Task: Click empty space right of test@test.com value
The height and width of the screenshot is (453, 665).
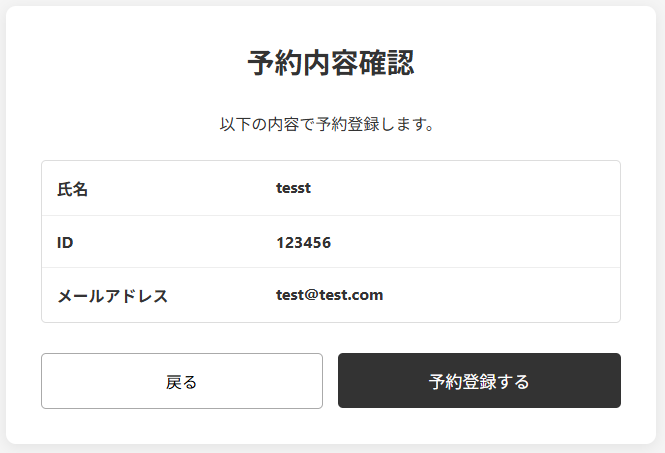Action: pyautogui.click(x=500, y=295)
